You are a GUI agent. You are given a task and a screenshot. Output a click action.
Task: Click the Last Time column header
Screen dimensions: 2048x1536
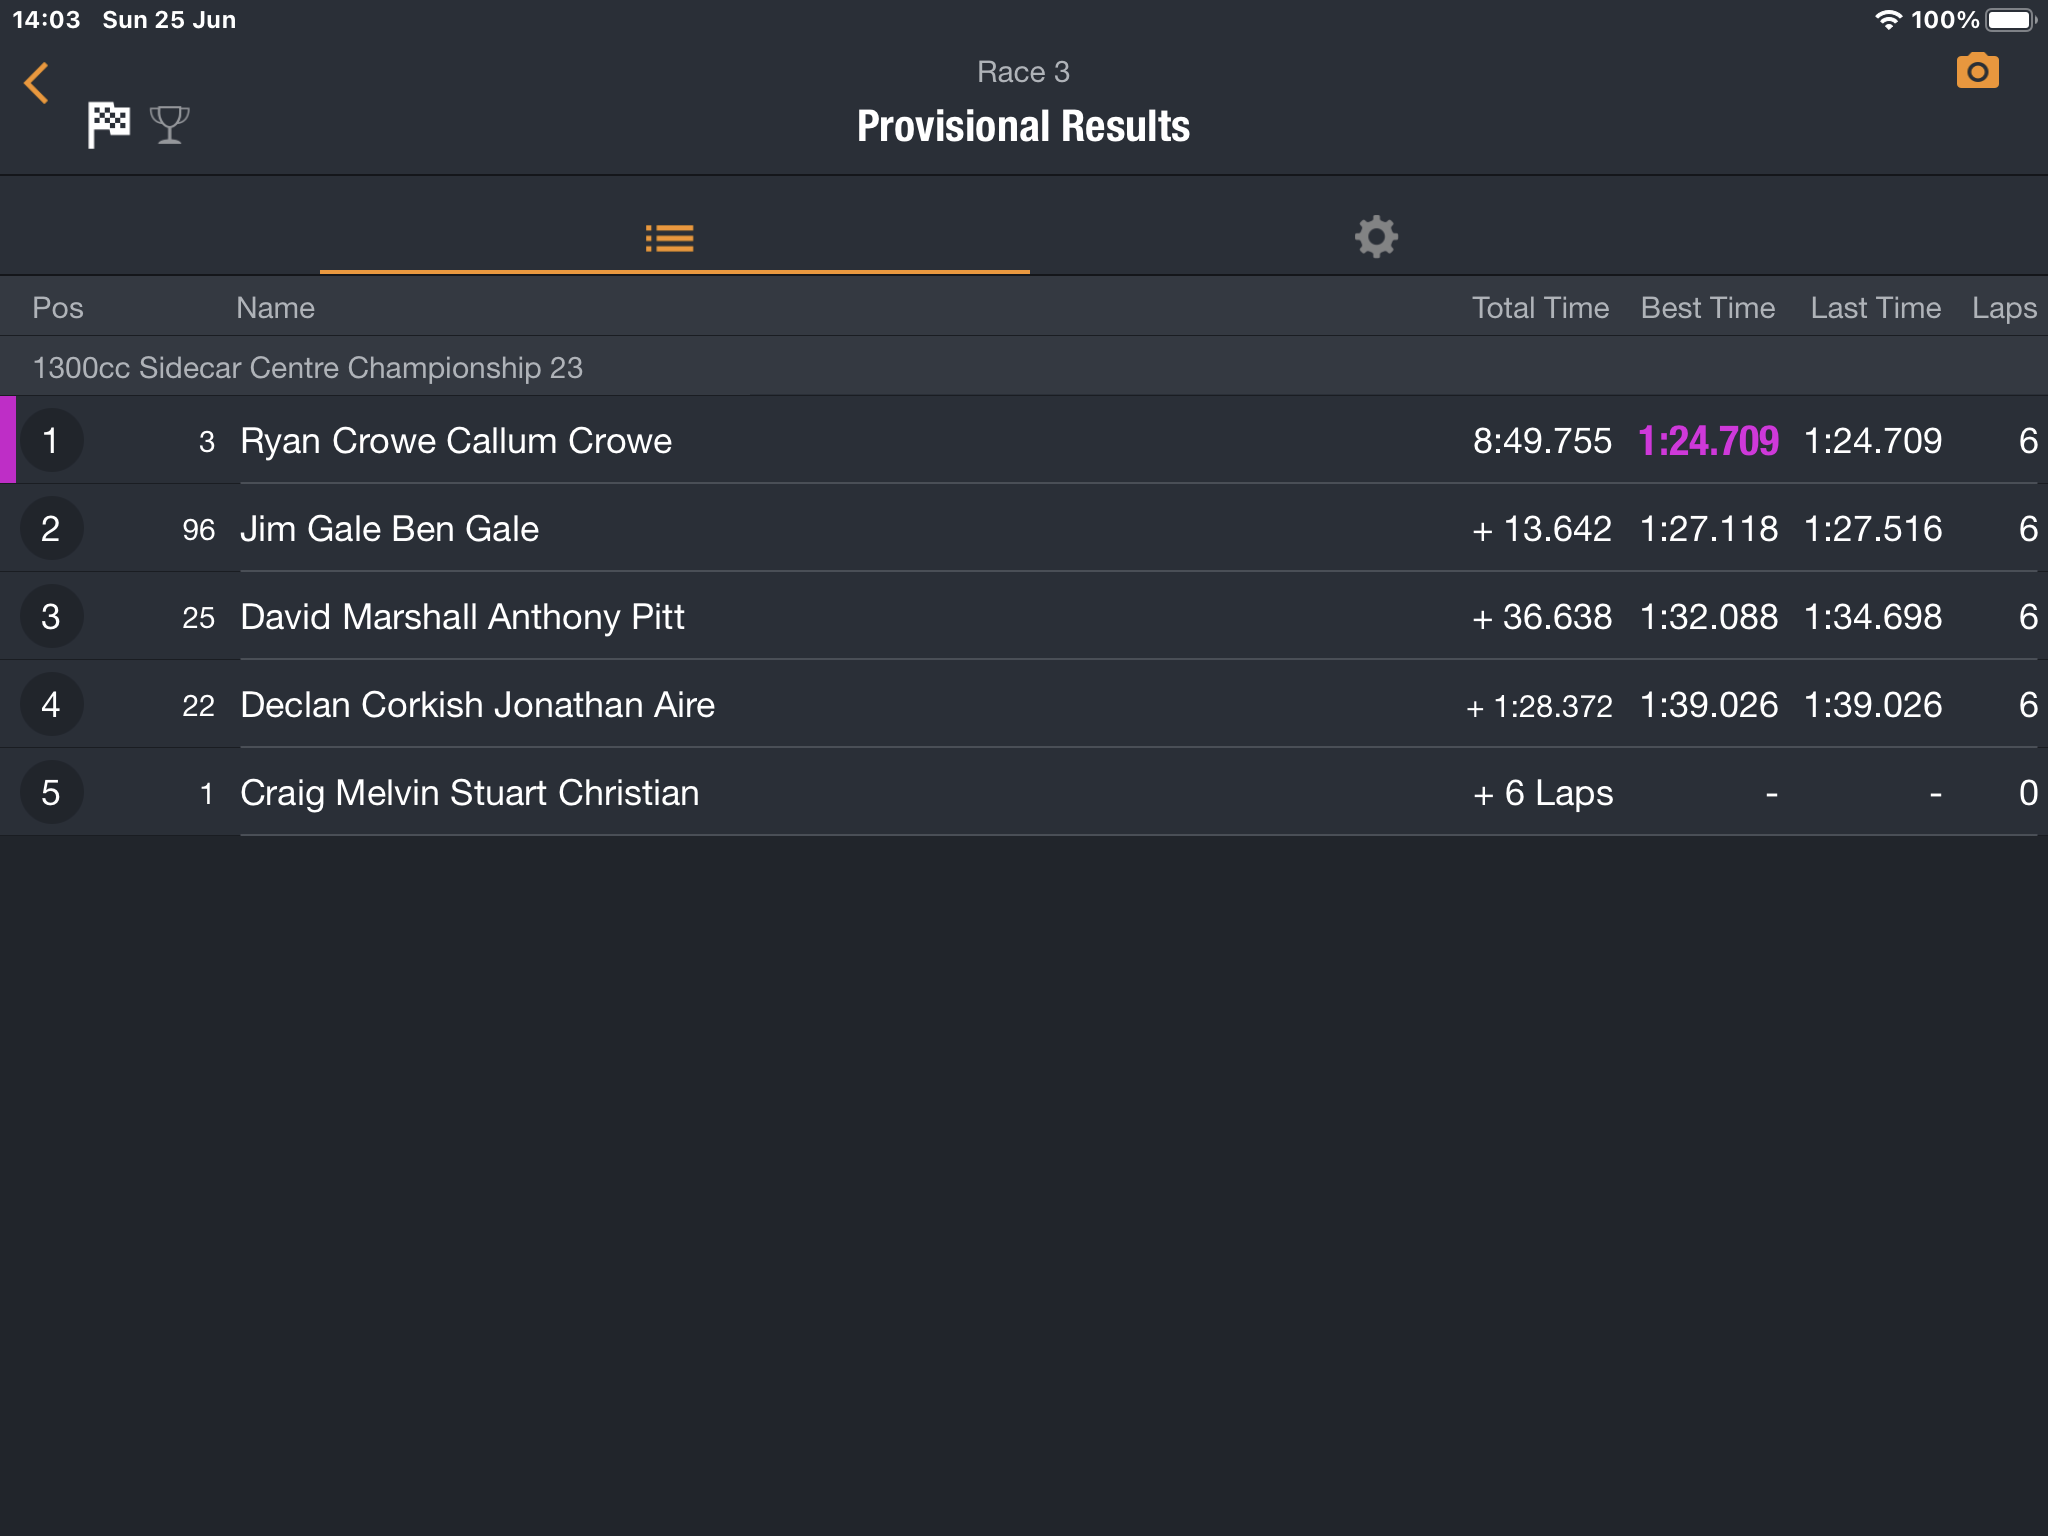coord(1875,308)
